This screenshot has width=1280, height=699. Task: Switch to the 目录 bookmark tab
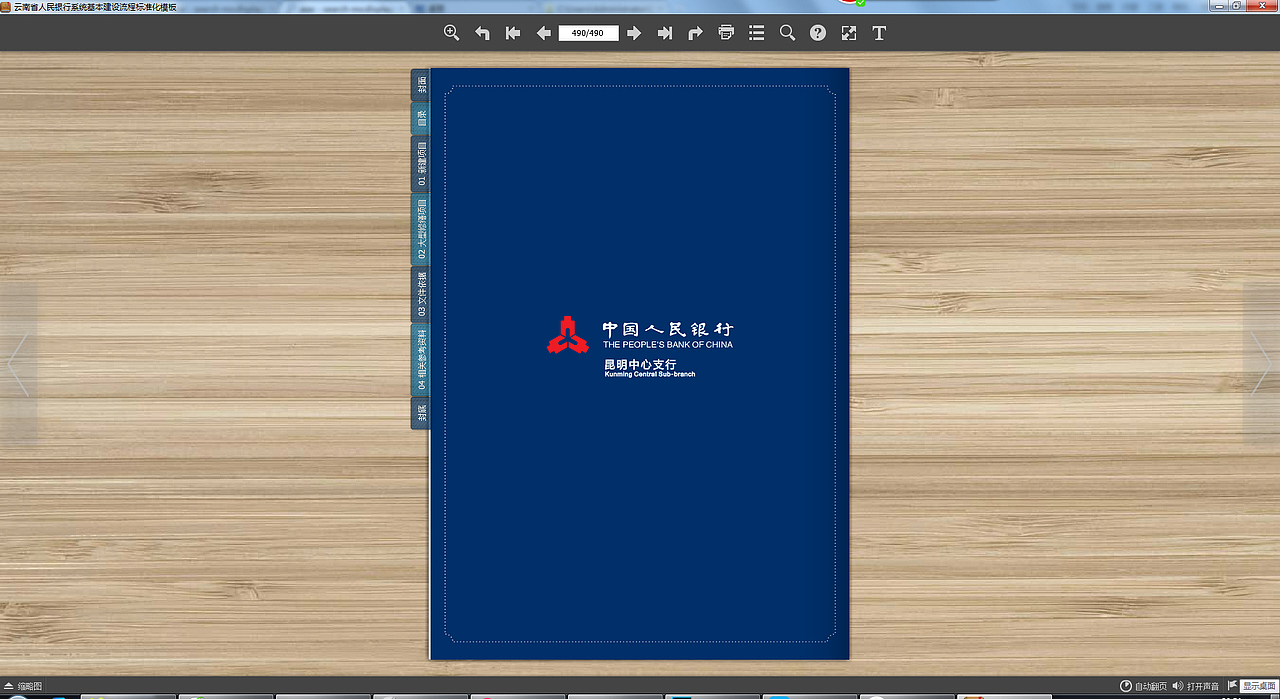(419, 117)
